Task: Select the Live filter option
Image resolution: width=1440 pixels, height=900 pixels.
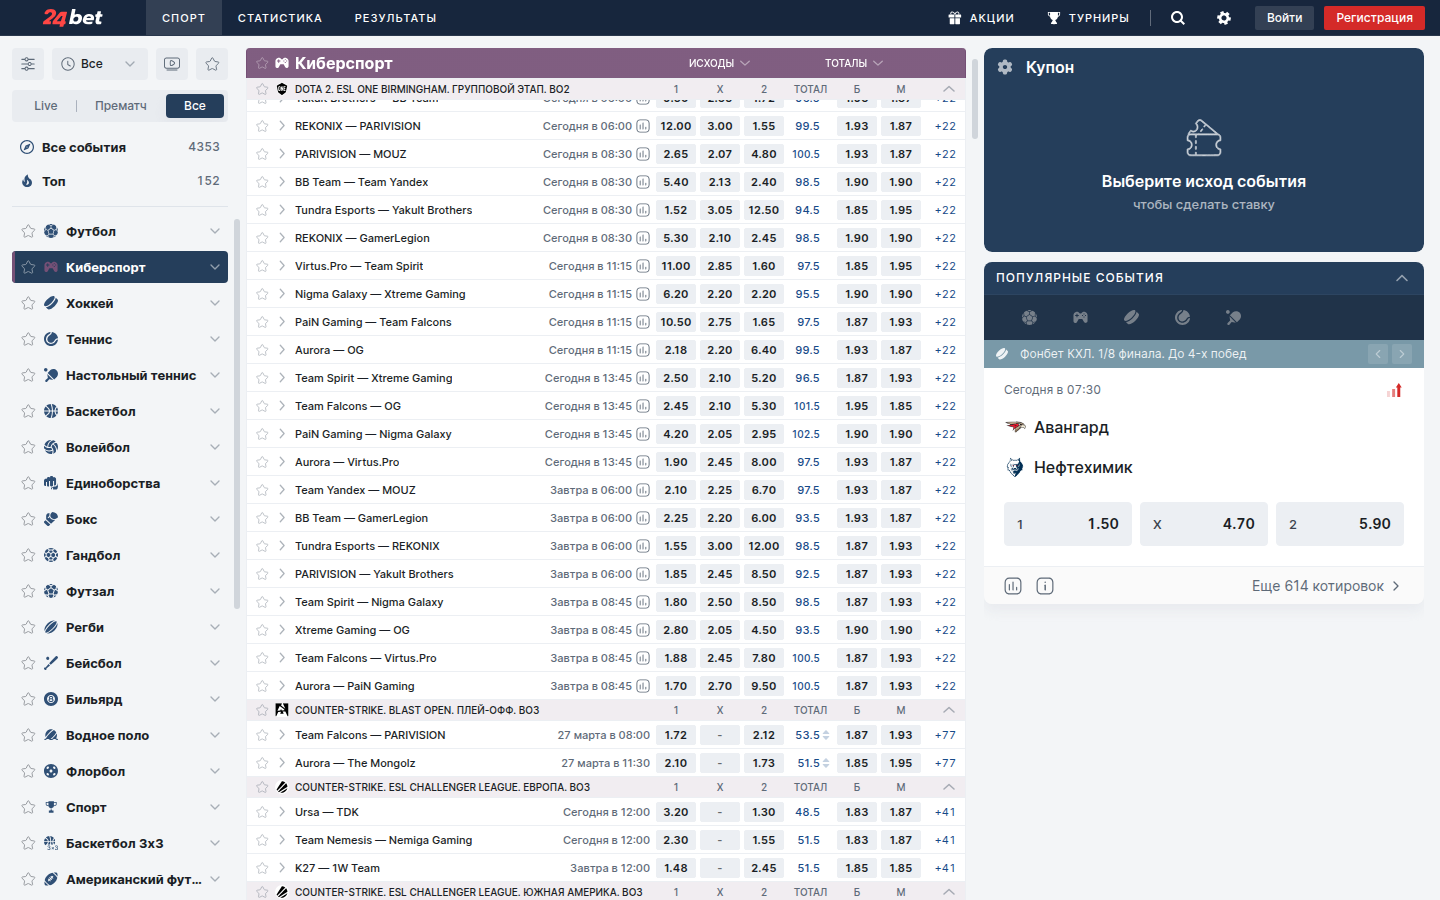Action: point(46,106)
